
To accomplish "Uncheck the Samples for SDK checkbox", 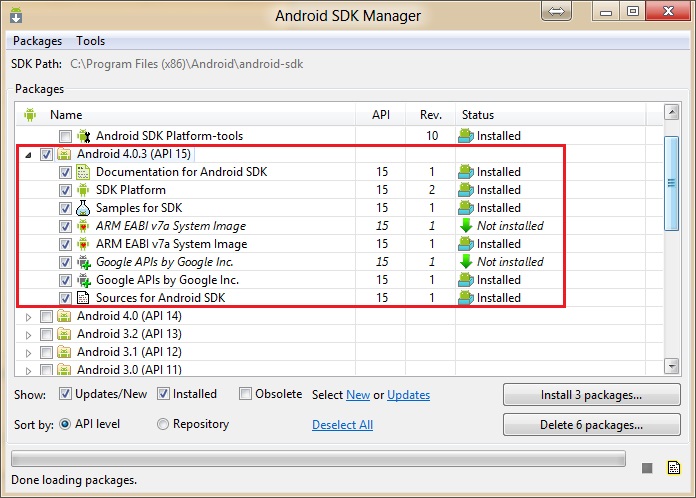I will tap(65, 208).
